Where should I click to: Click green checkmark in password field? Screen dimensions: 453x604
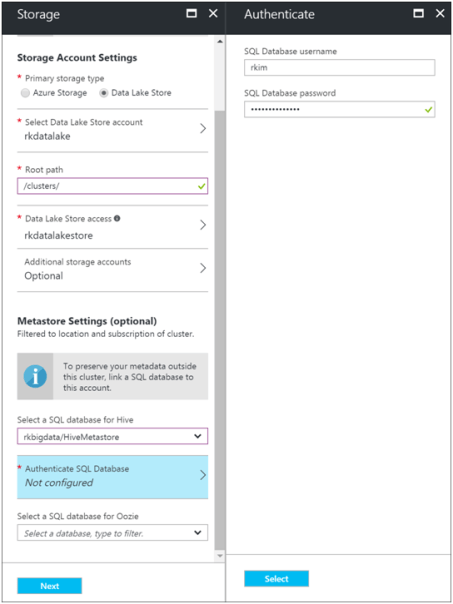point(429,110)
